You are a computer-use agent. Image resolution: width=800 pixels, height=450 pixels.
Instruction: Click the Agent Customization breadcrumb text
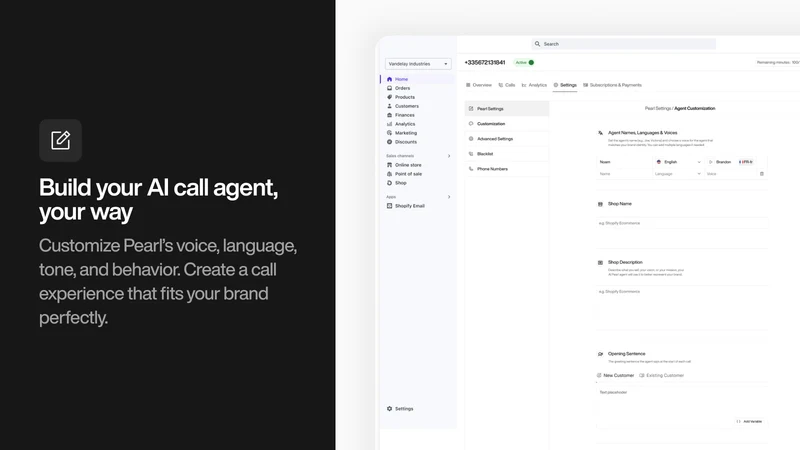(694, 109)
